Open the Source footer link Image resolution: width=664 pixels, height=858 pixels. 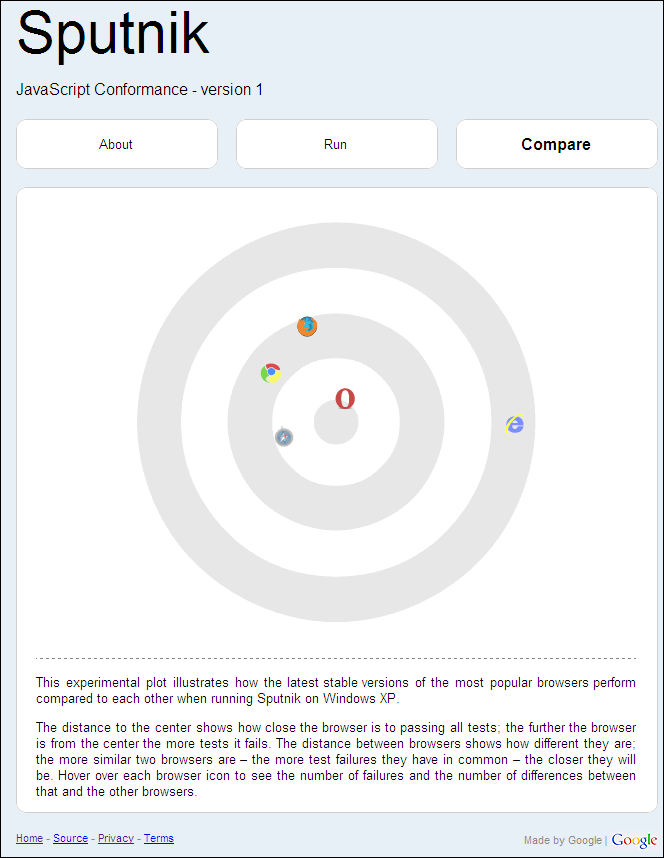click(x=71, y=838)
